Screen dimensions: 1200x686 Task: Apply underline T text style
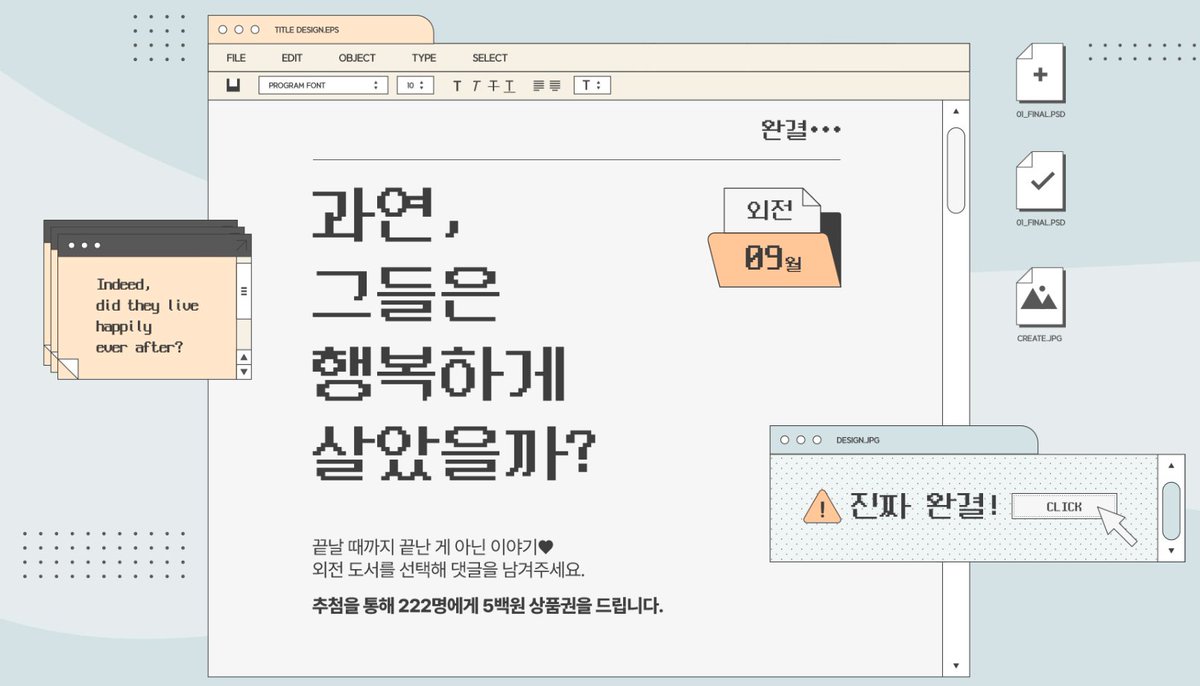point(509,86)
